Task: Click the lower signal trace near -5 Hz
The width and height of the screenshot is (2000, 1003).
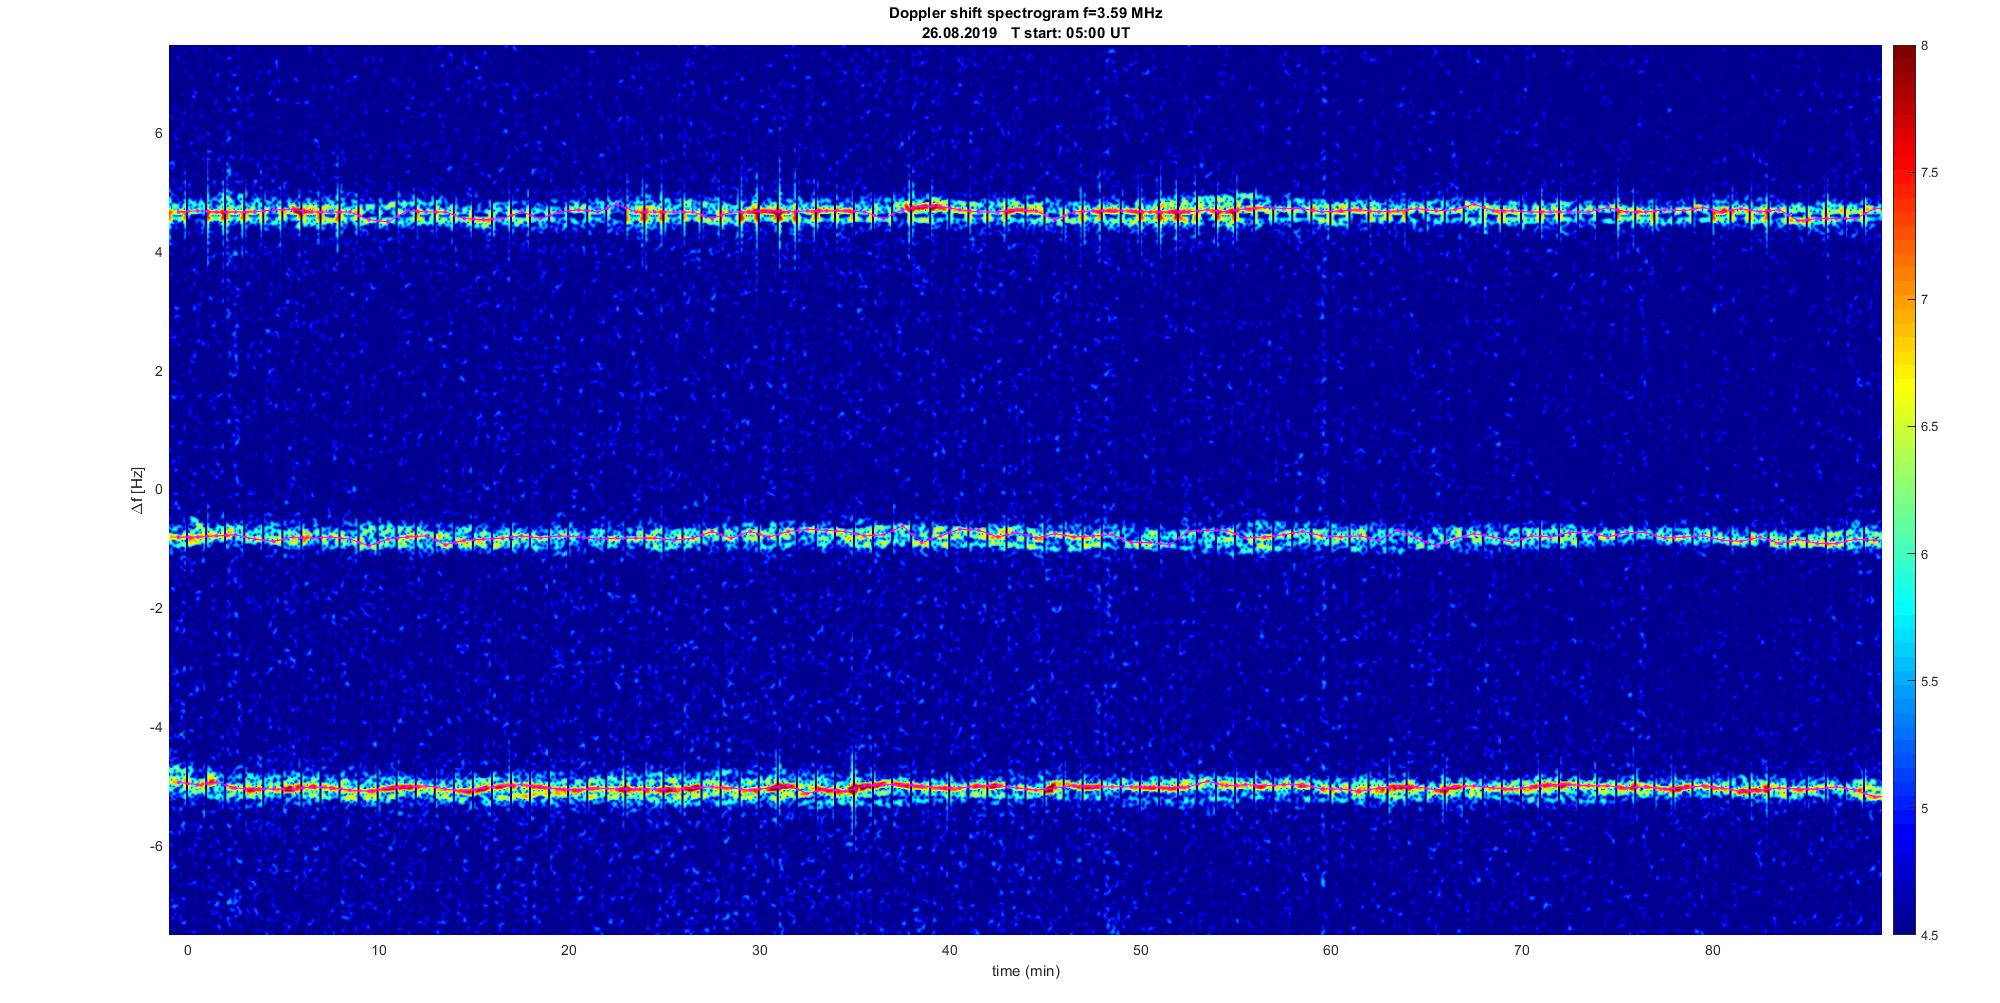Action: 1025,788
